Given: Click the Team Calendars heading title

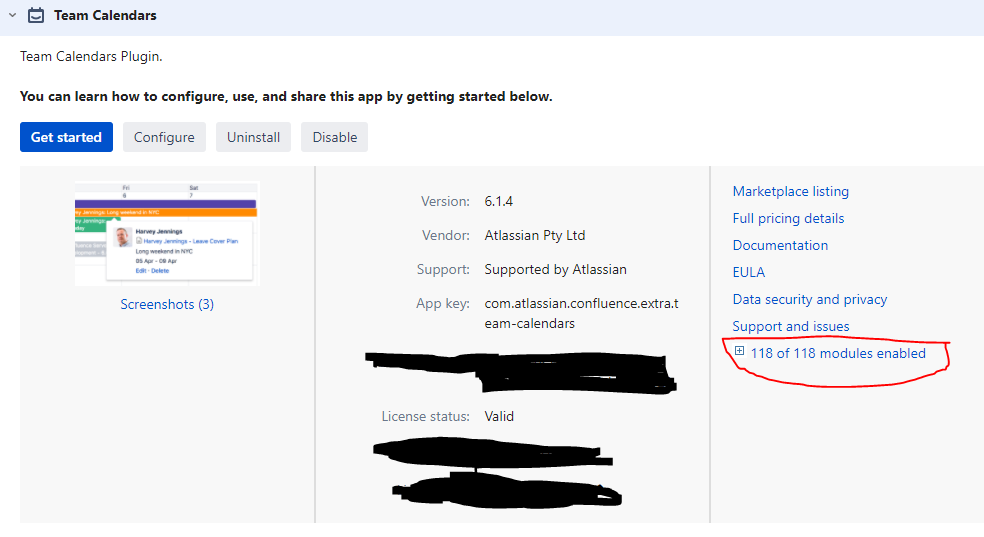Looking at the screenshot, I should pyautogui.click(x=105, y=15).
